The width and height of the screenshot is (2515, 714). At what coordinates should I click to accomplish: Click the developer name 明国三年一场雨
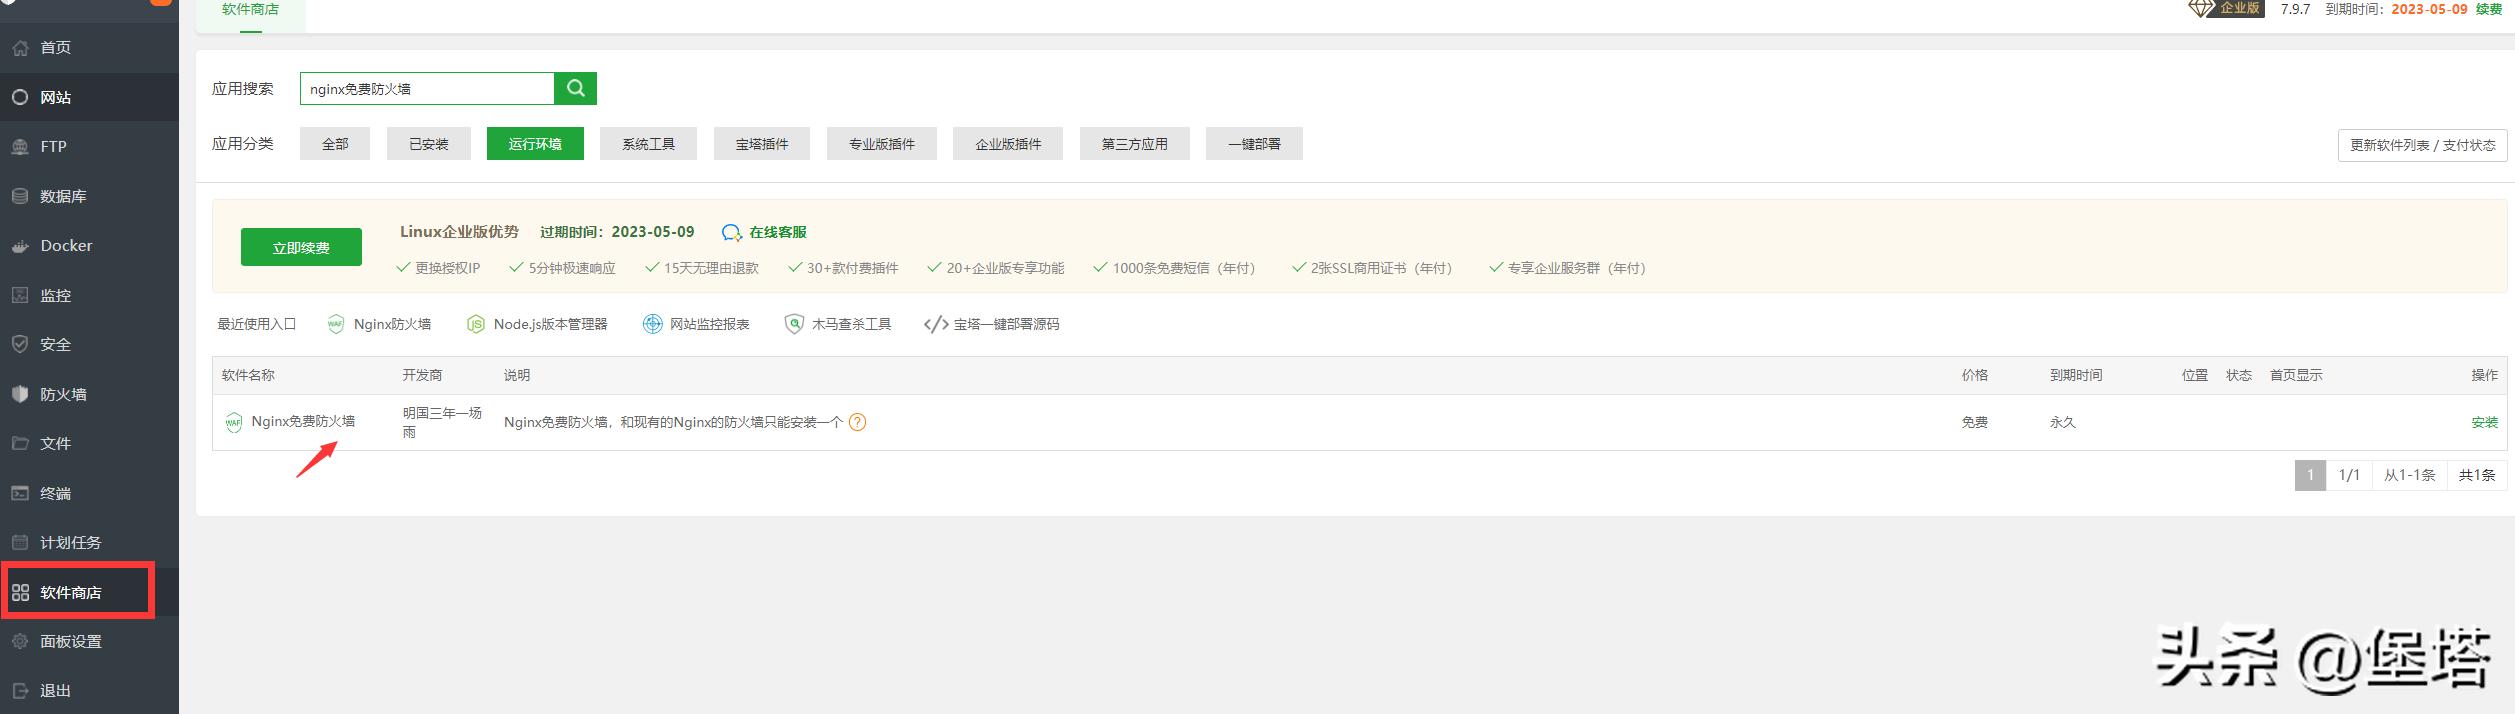(442, 422)
